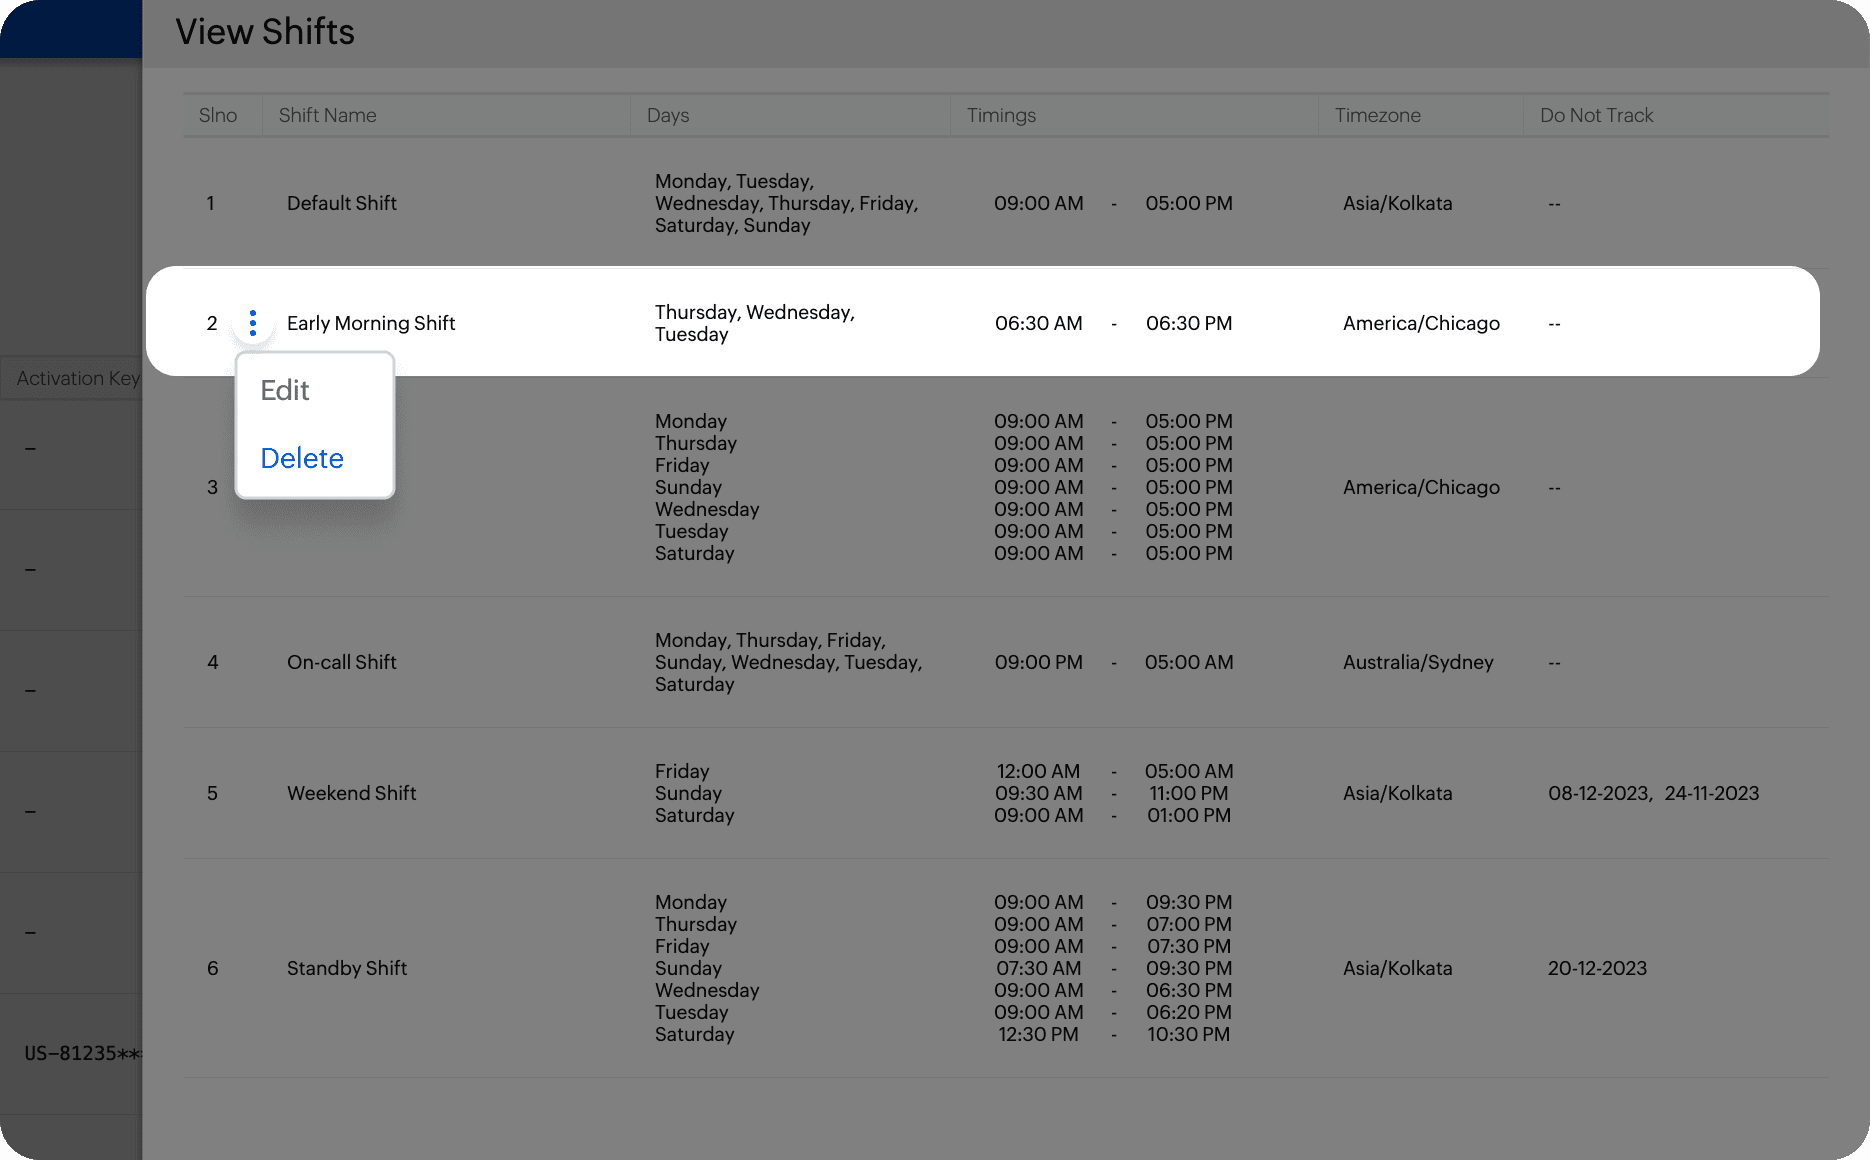The height and width of the screenshot is (1160, 1870).
Task: Select the Weekend Shift row name
Action: tap(352, 793)
